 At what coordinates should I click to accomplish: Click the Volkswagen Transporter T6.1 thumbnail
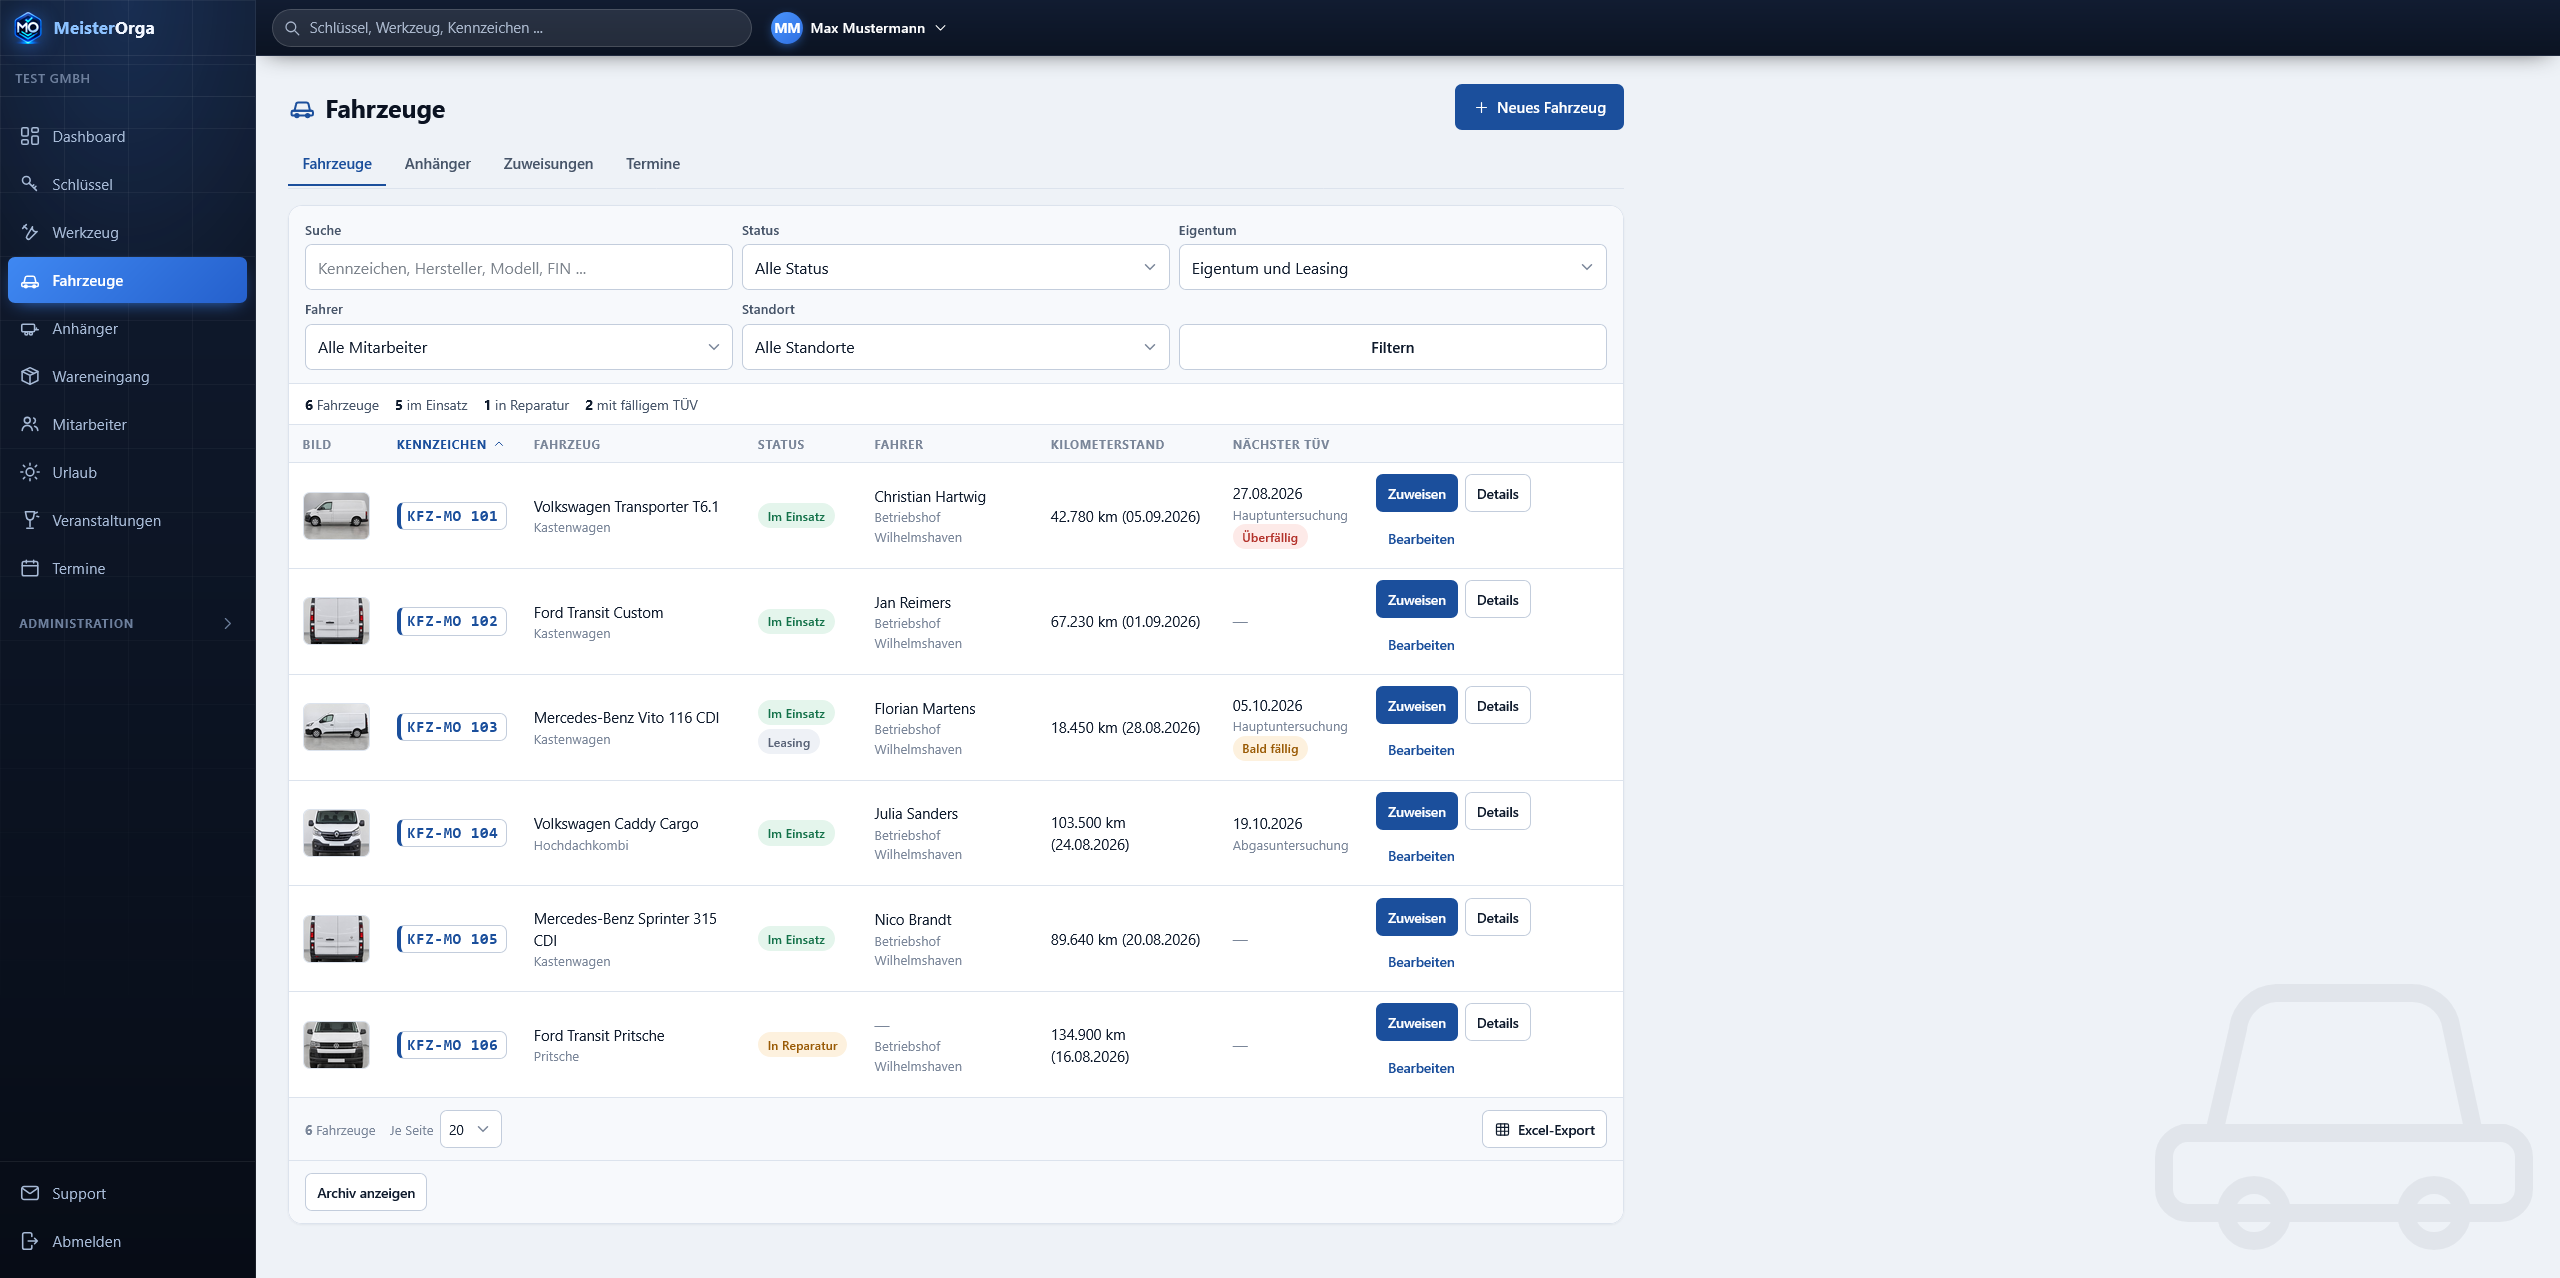pos(336,516)
